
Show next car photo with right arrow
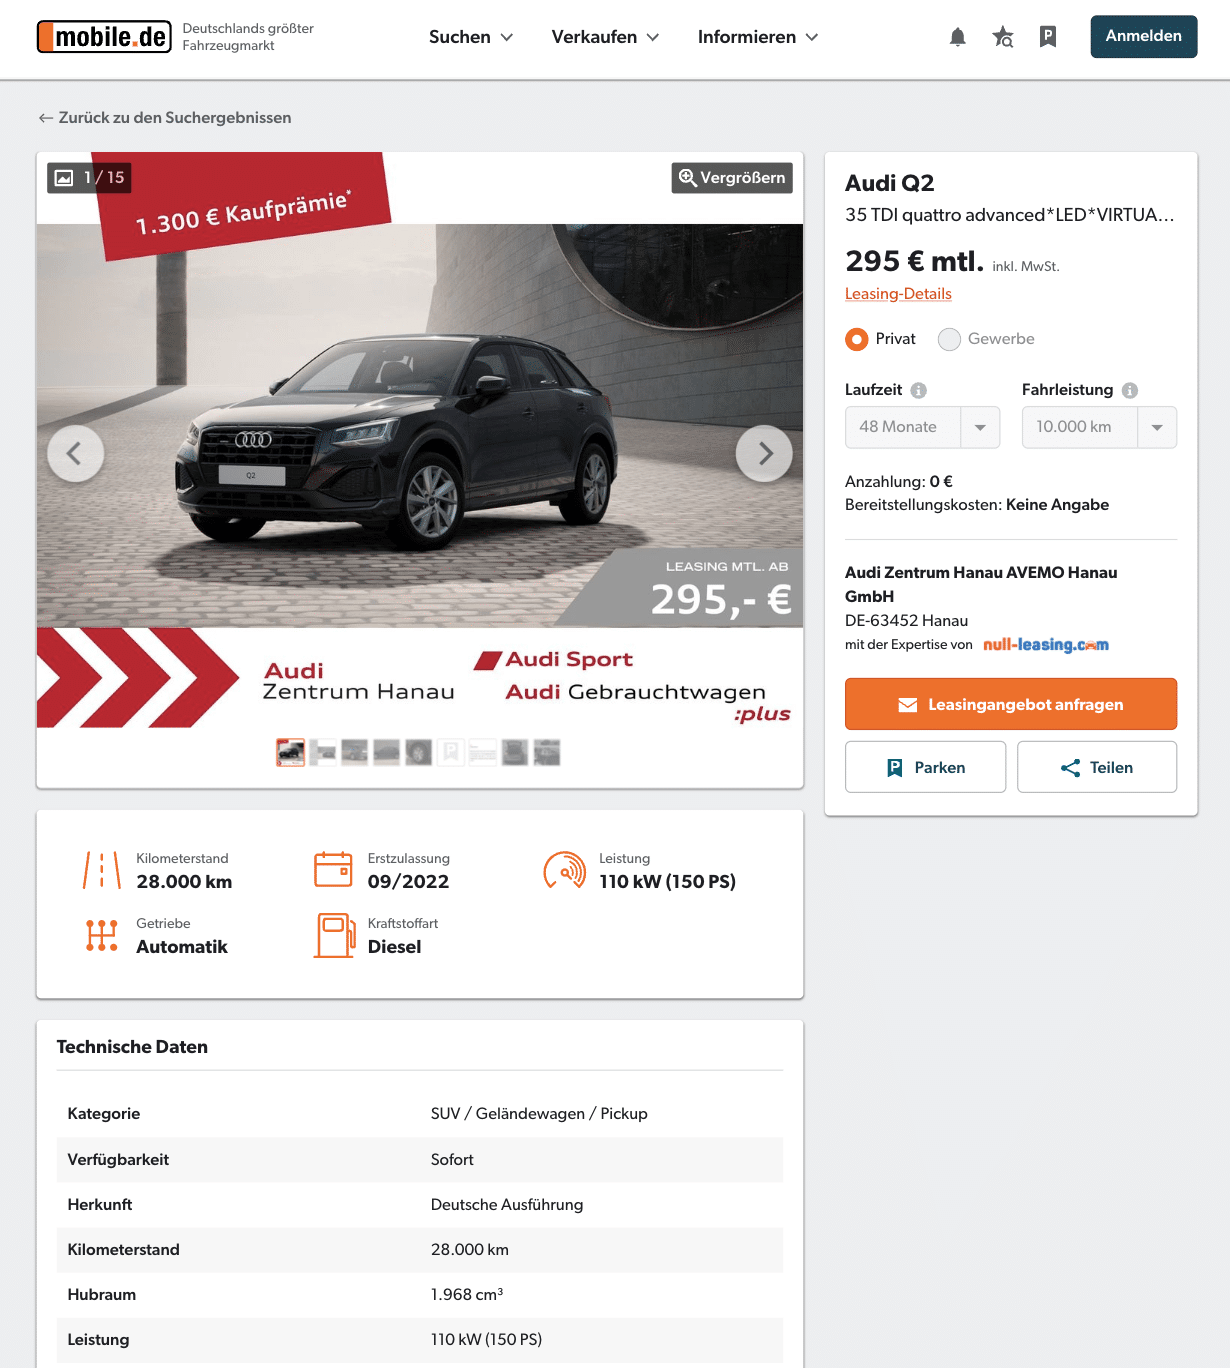(764, 454)
